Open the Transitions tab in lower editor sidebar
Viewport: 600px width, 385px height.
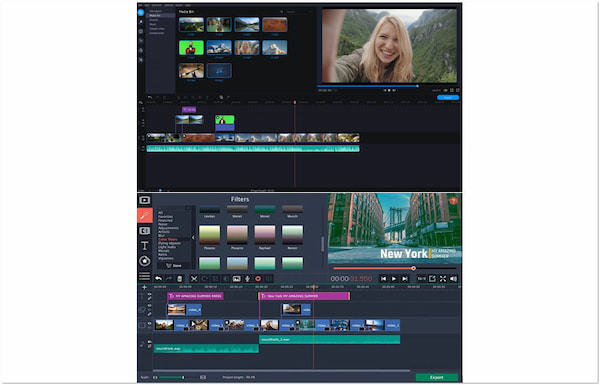[145, 231]
